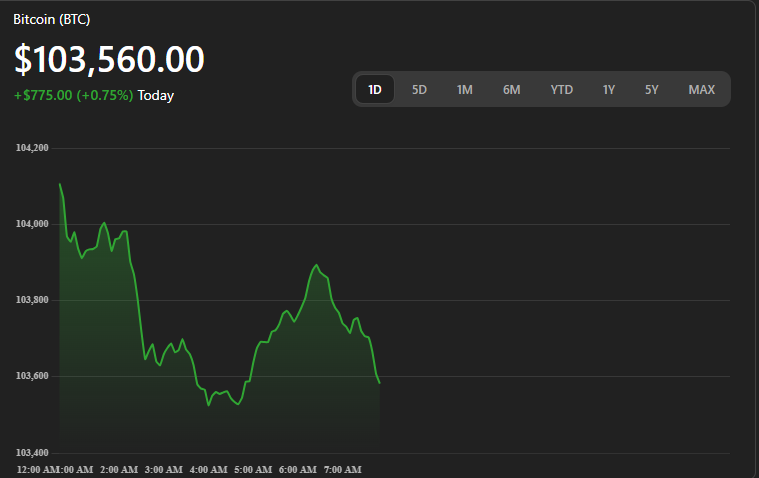Select the 1D time range tab
The image size is (759, 478).
pyautogui.click(x=375, y=89)
